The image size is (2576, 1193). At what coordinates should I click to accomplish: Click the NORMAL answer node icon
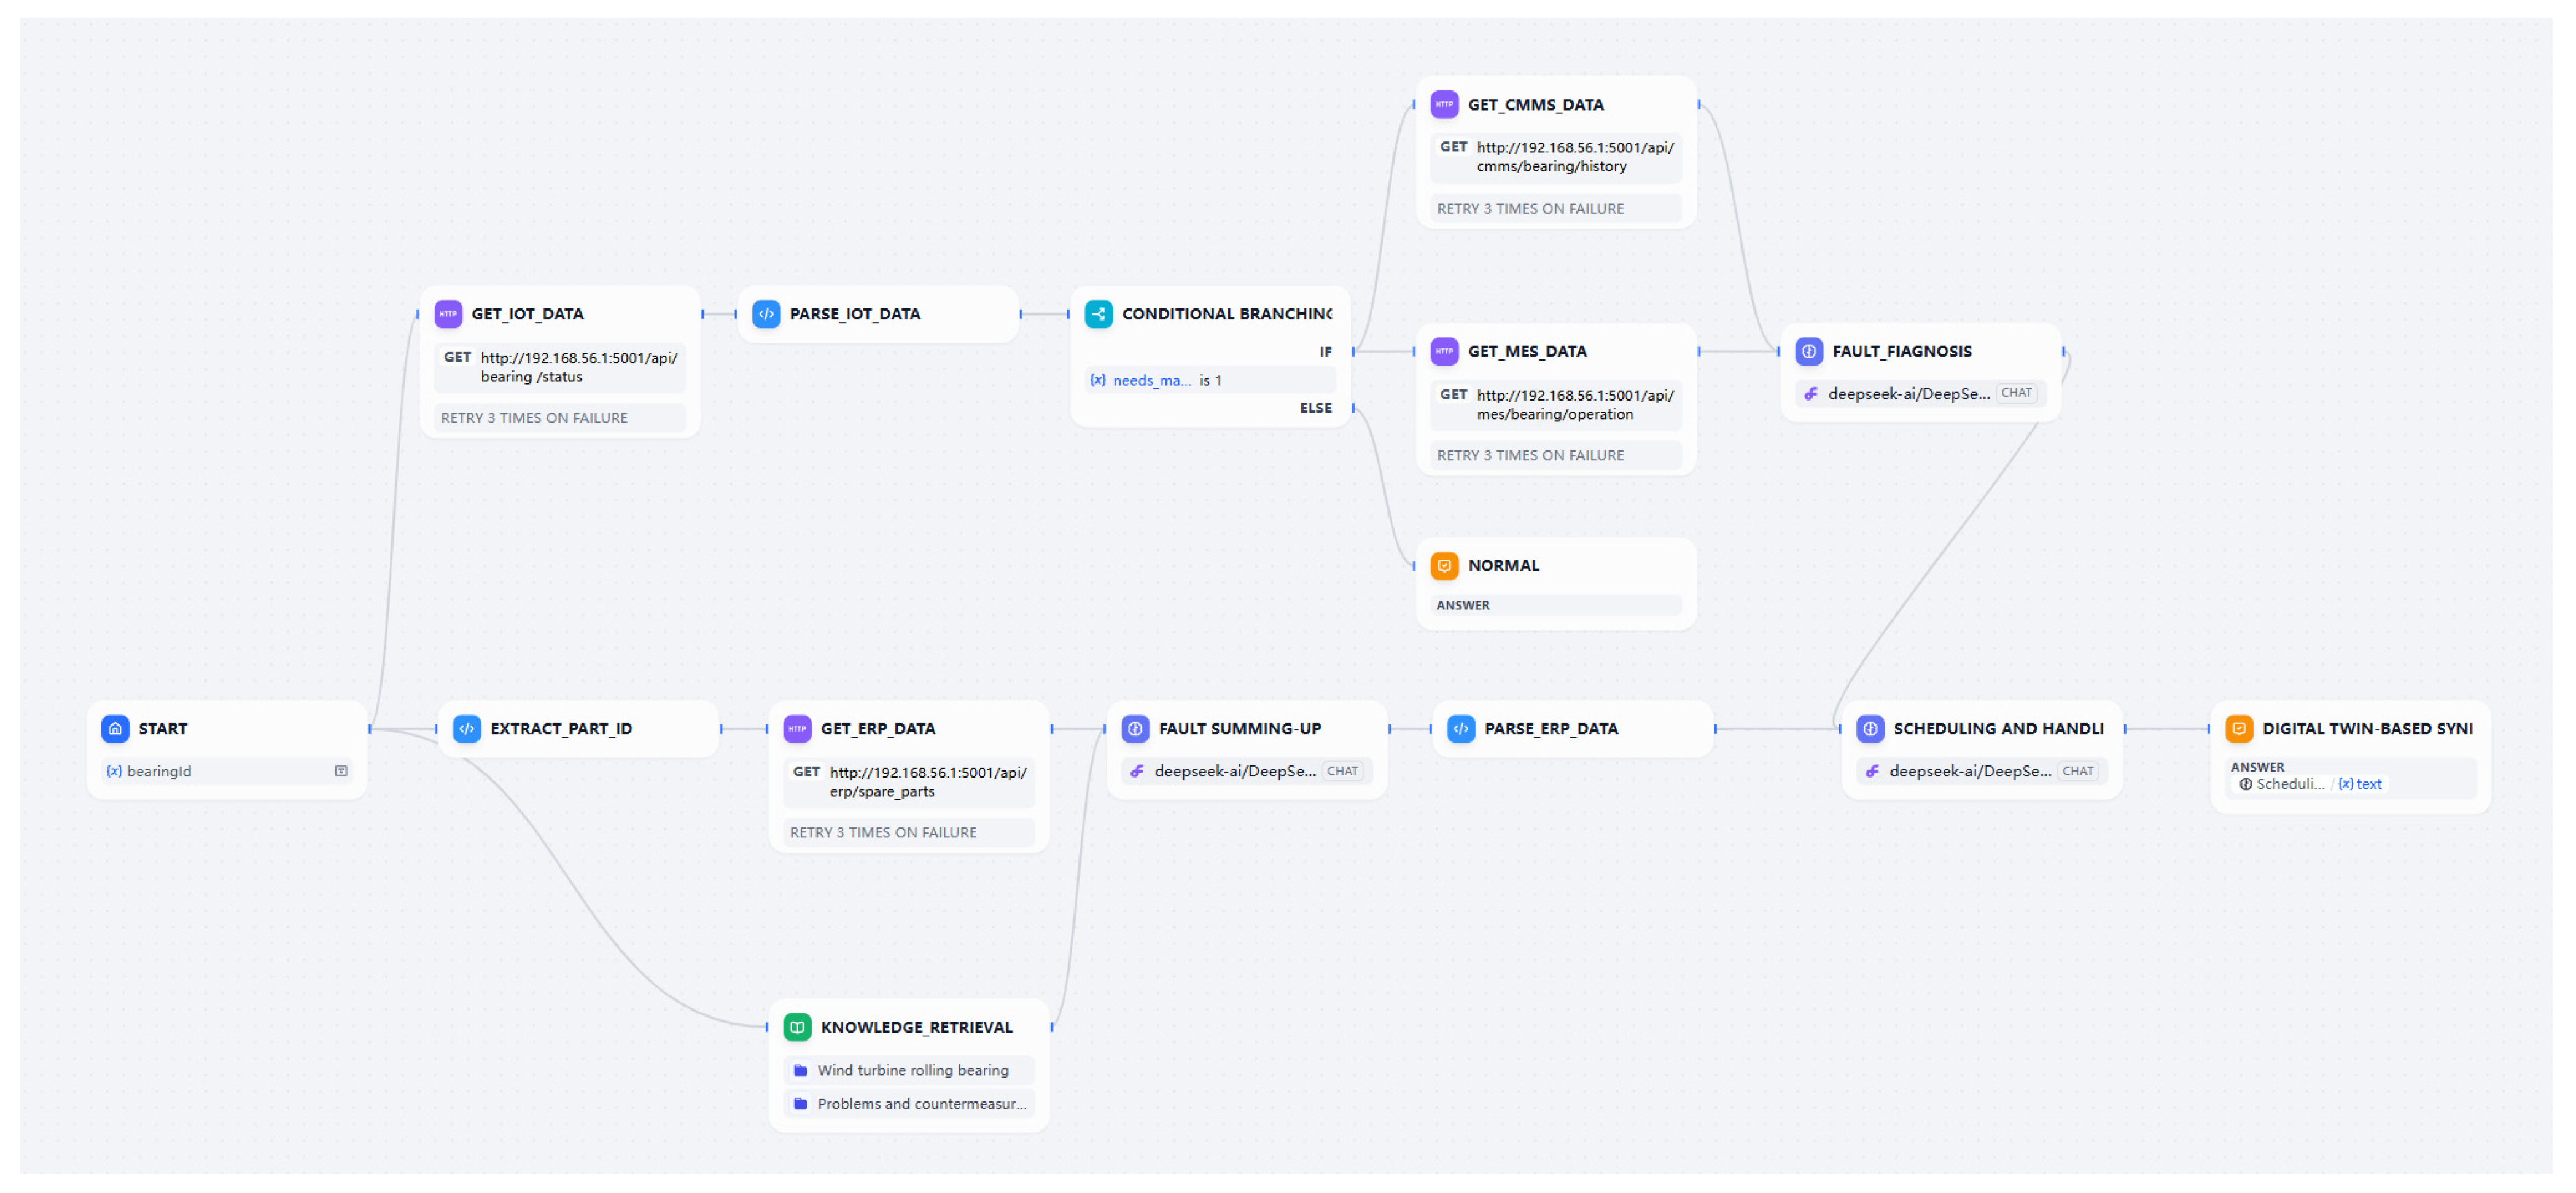pos(1444,565)
